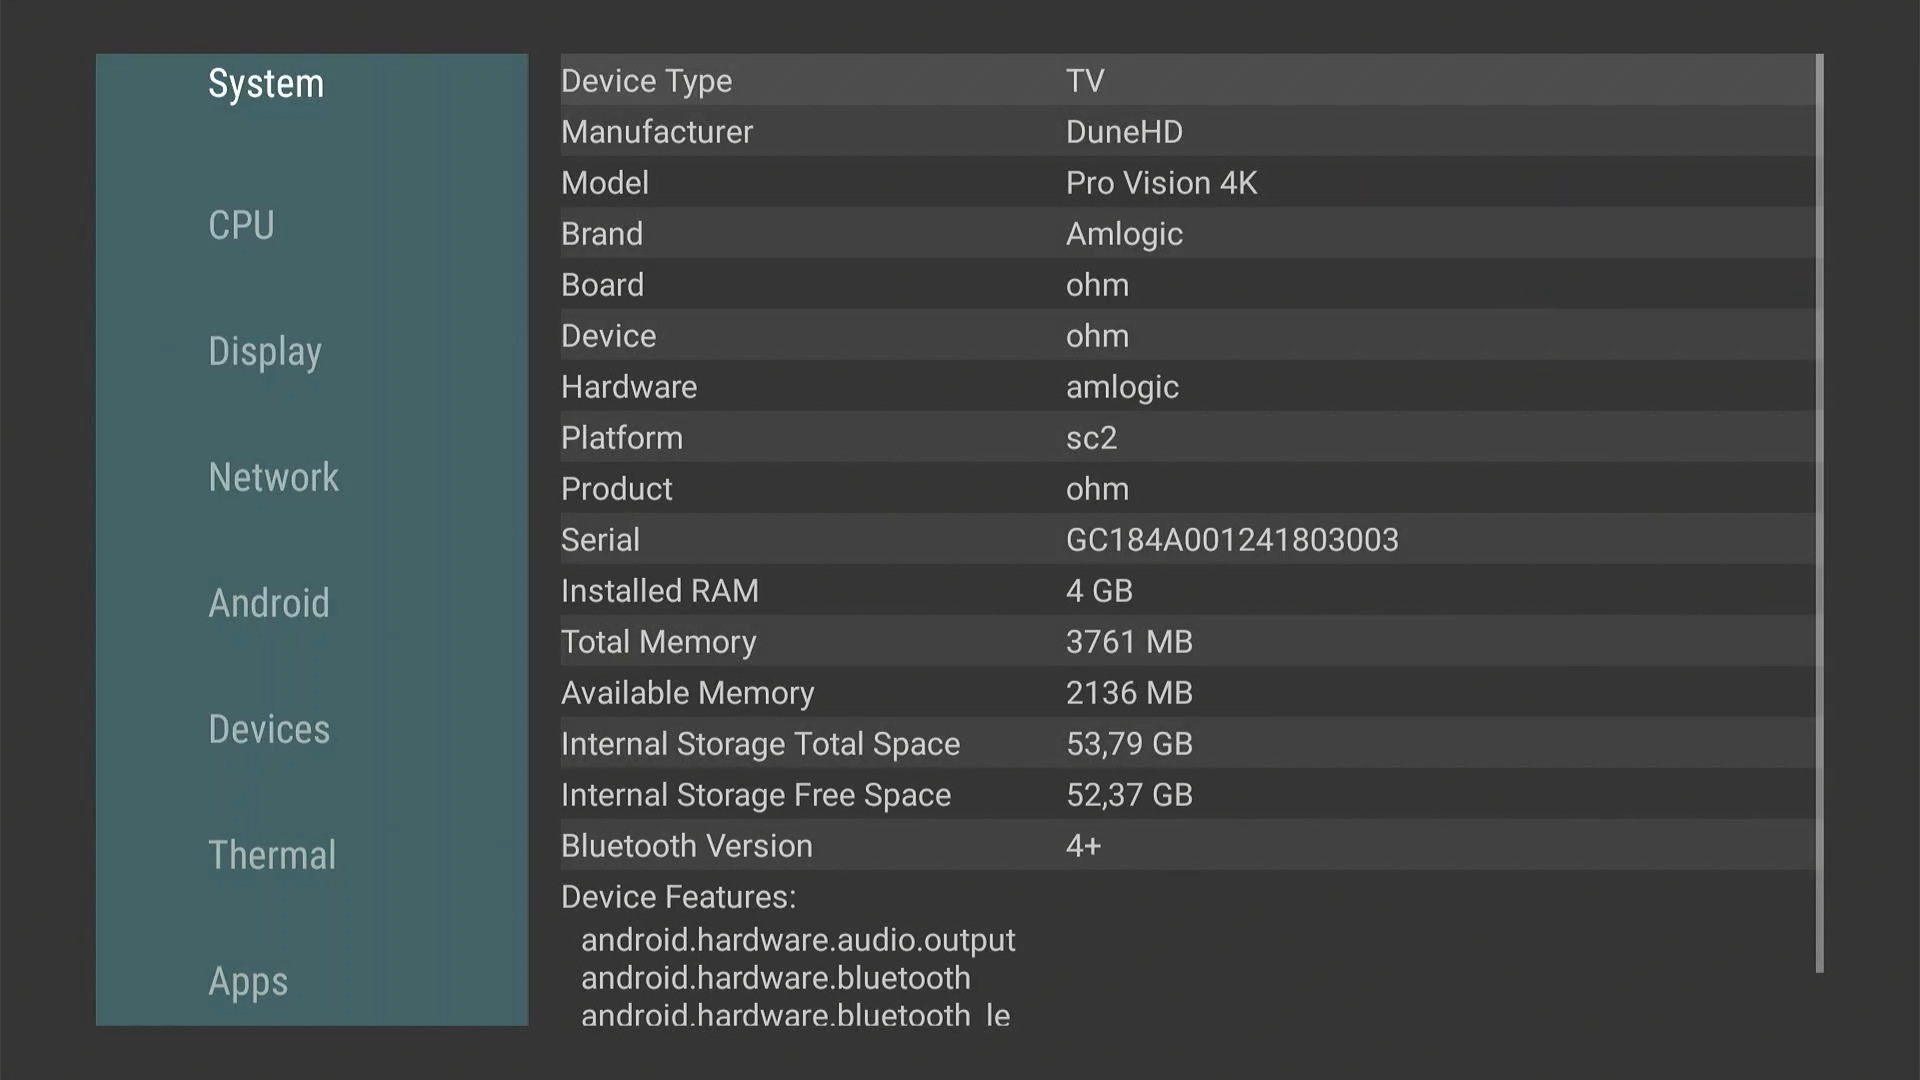Select the Product row's ohm value
The image size is (1920, 1080).
[x=1097, y=489]
